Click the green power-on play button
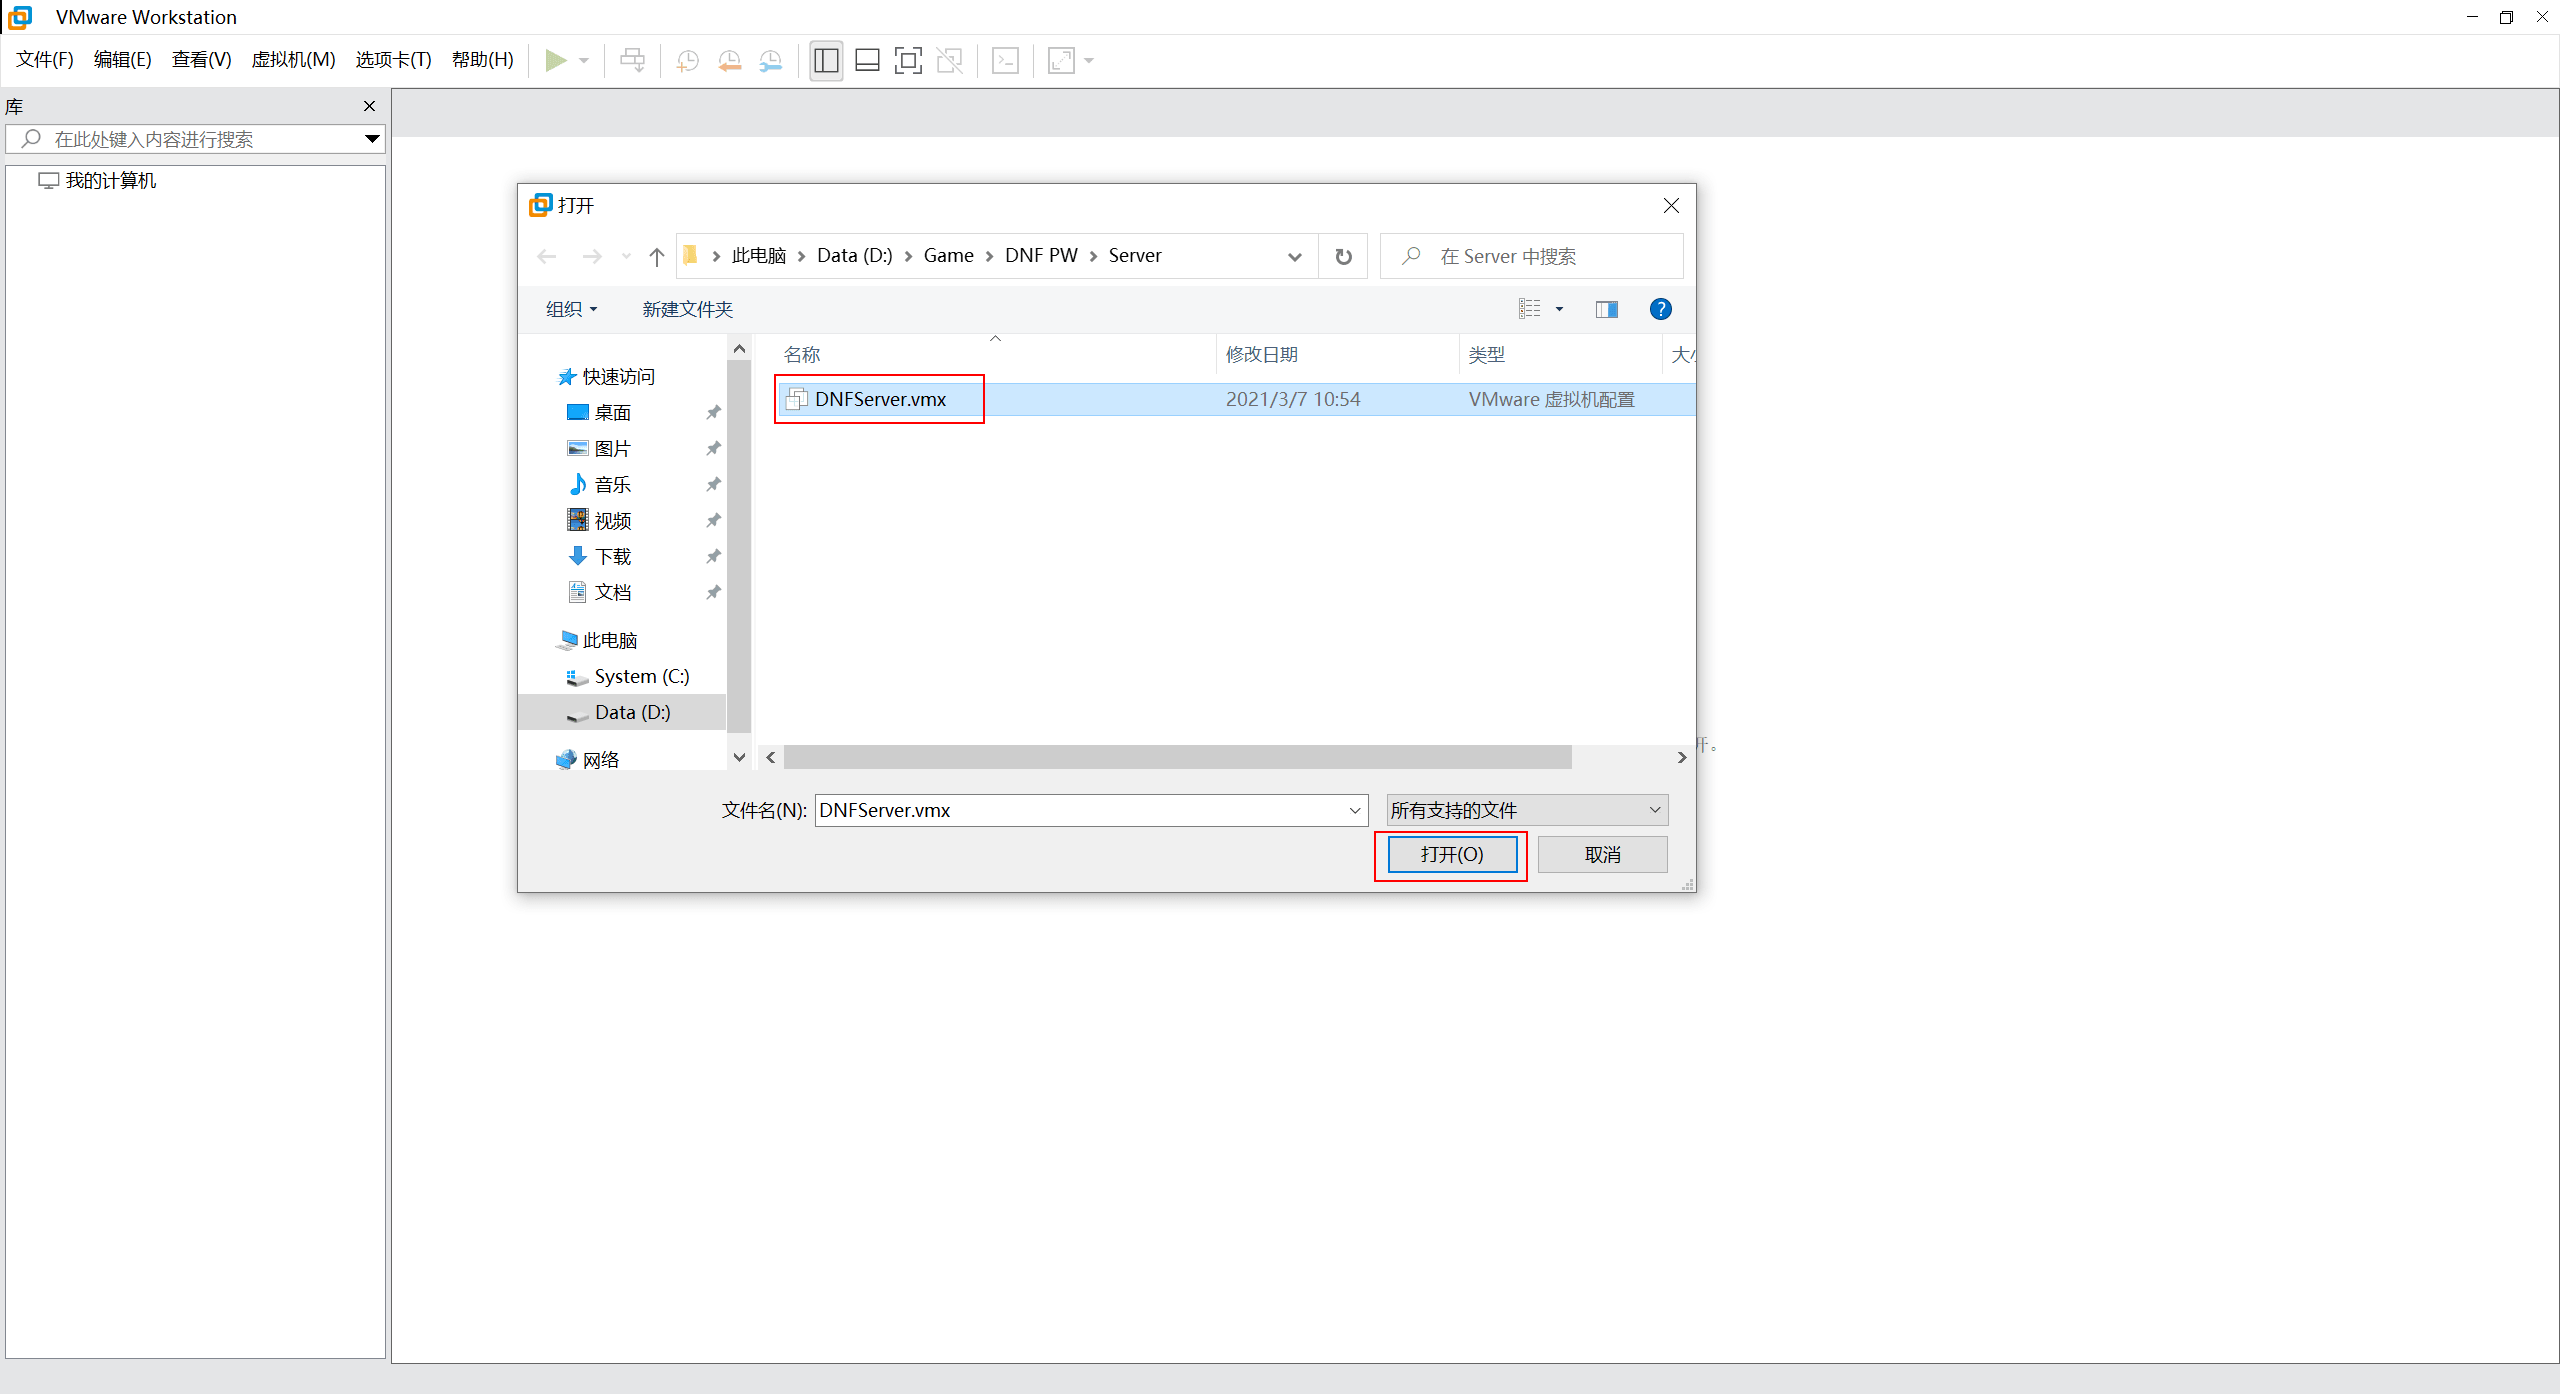Viewport: 2560px width, 1394px height. 556,61
